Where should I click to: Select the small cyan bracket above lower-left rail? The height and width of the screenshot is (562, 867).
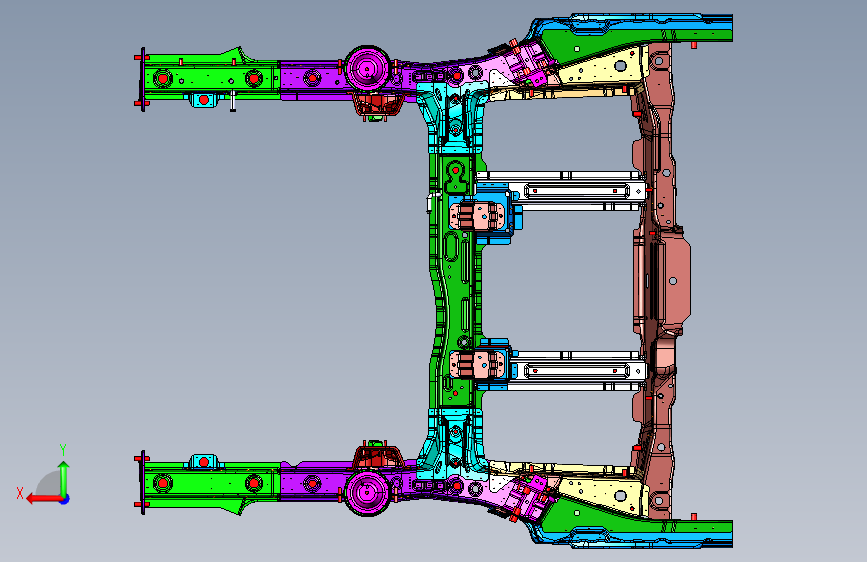pos(203,462)
